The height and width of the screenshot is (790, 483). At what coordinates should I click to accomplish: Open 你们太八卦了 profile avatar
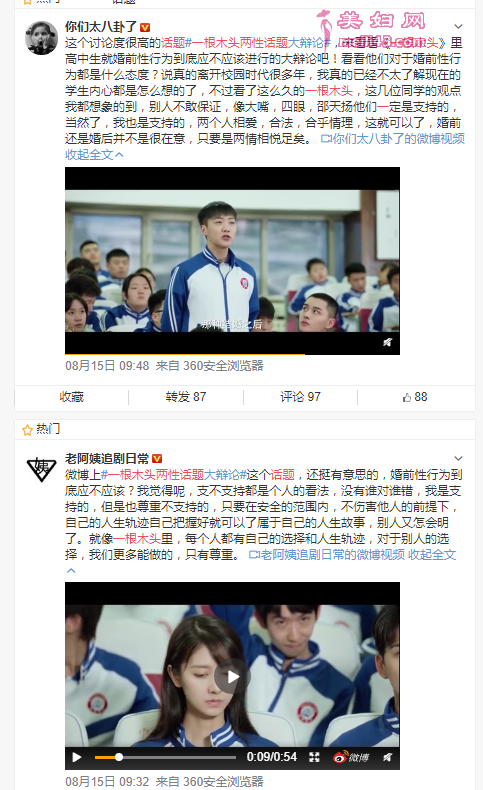(41, 38)
